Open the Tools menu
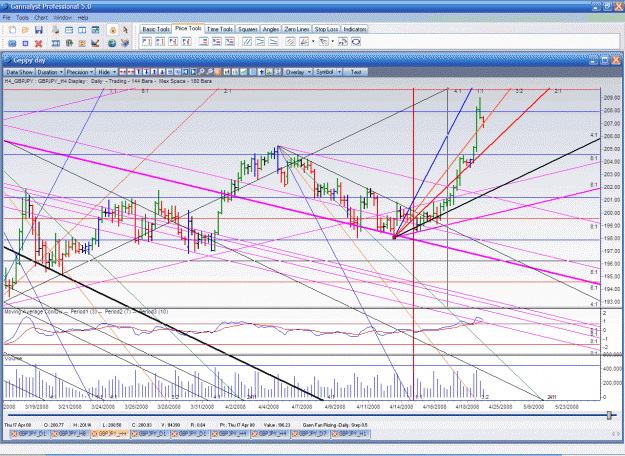Image resolution: width=625 pixels, height=456 pixels. [x=22, y=18]
